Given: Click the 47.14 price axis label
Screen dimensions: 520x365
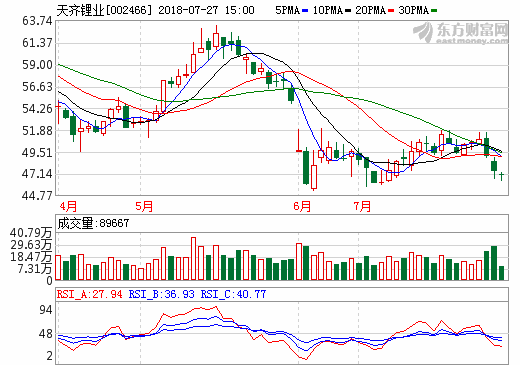Looking at the screenshot, I should [37, 174].
